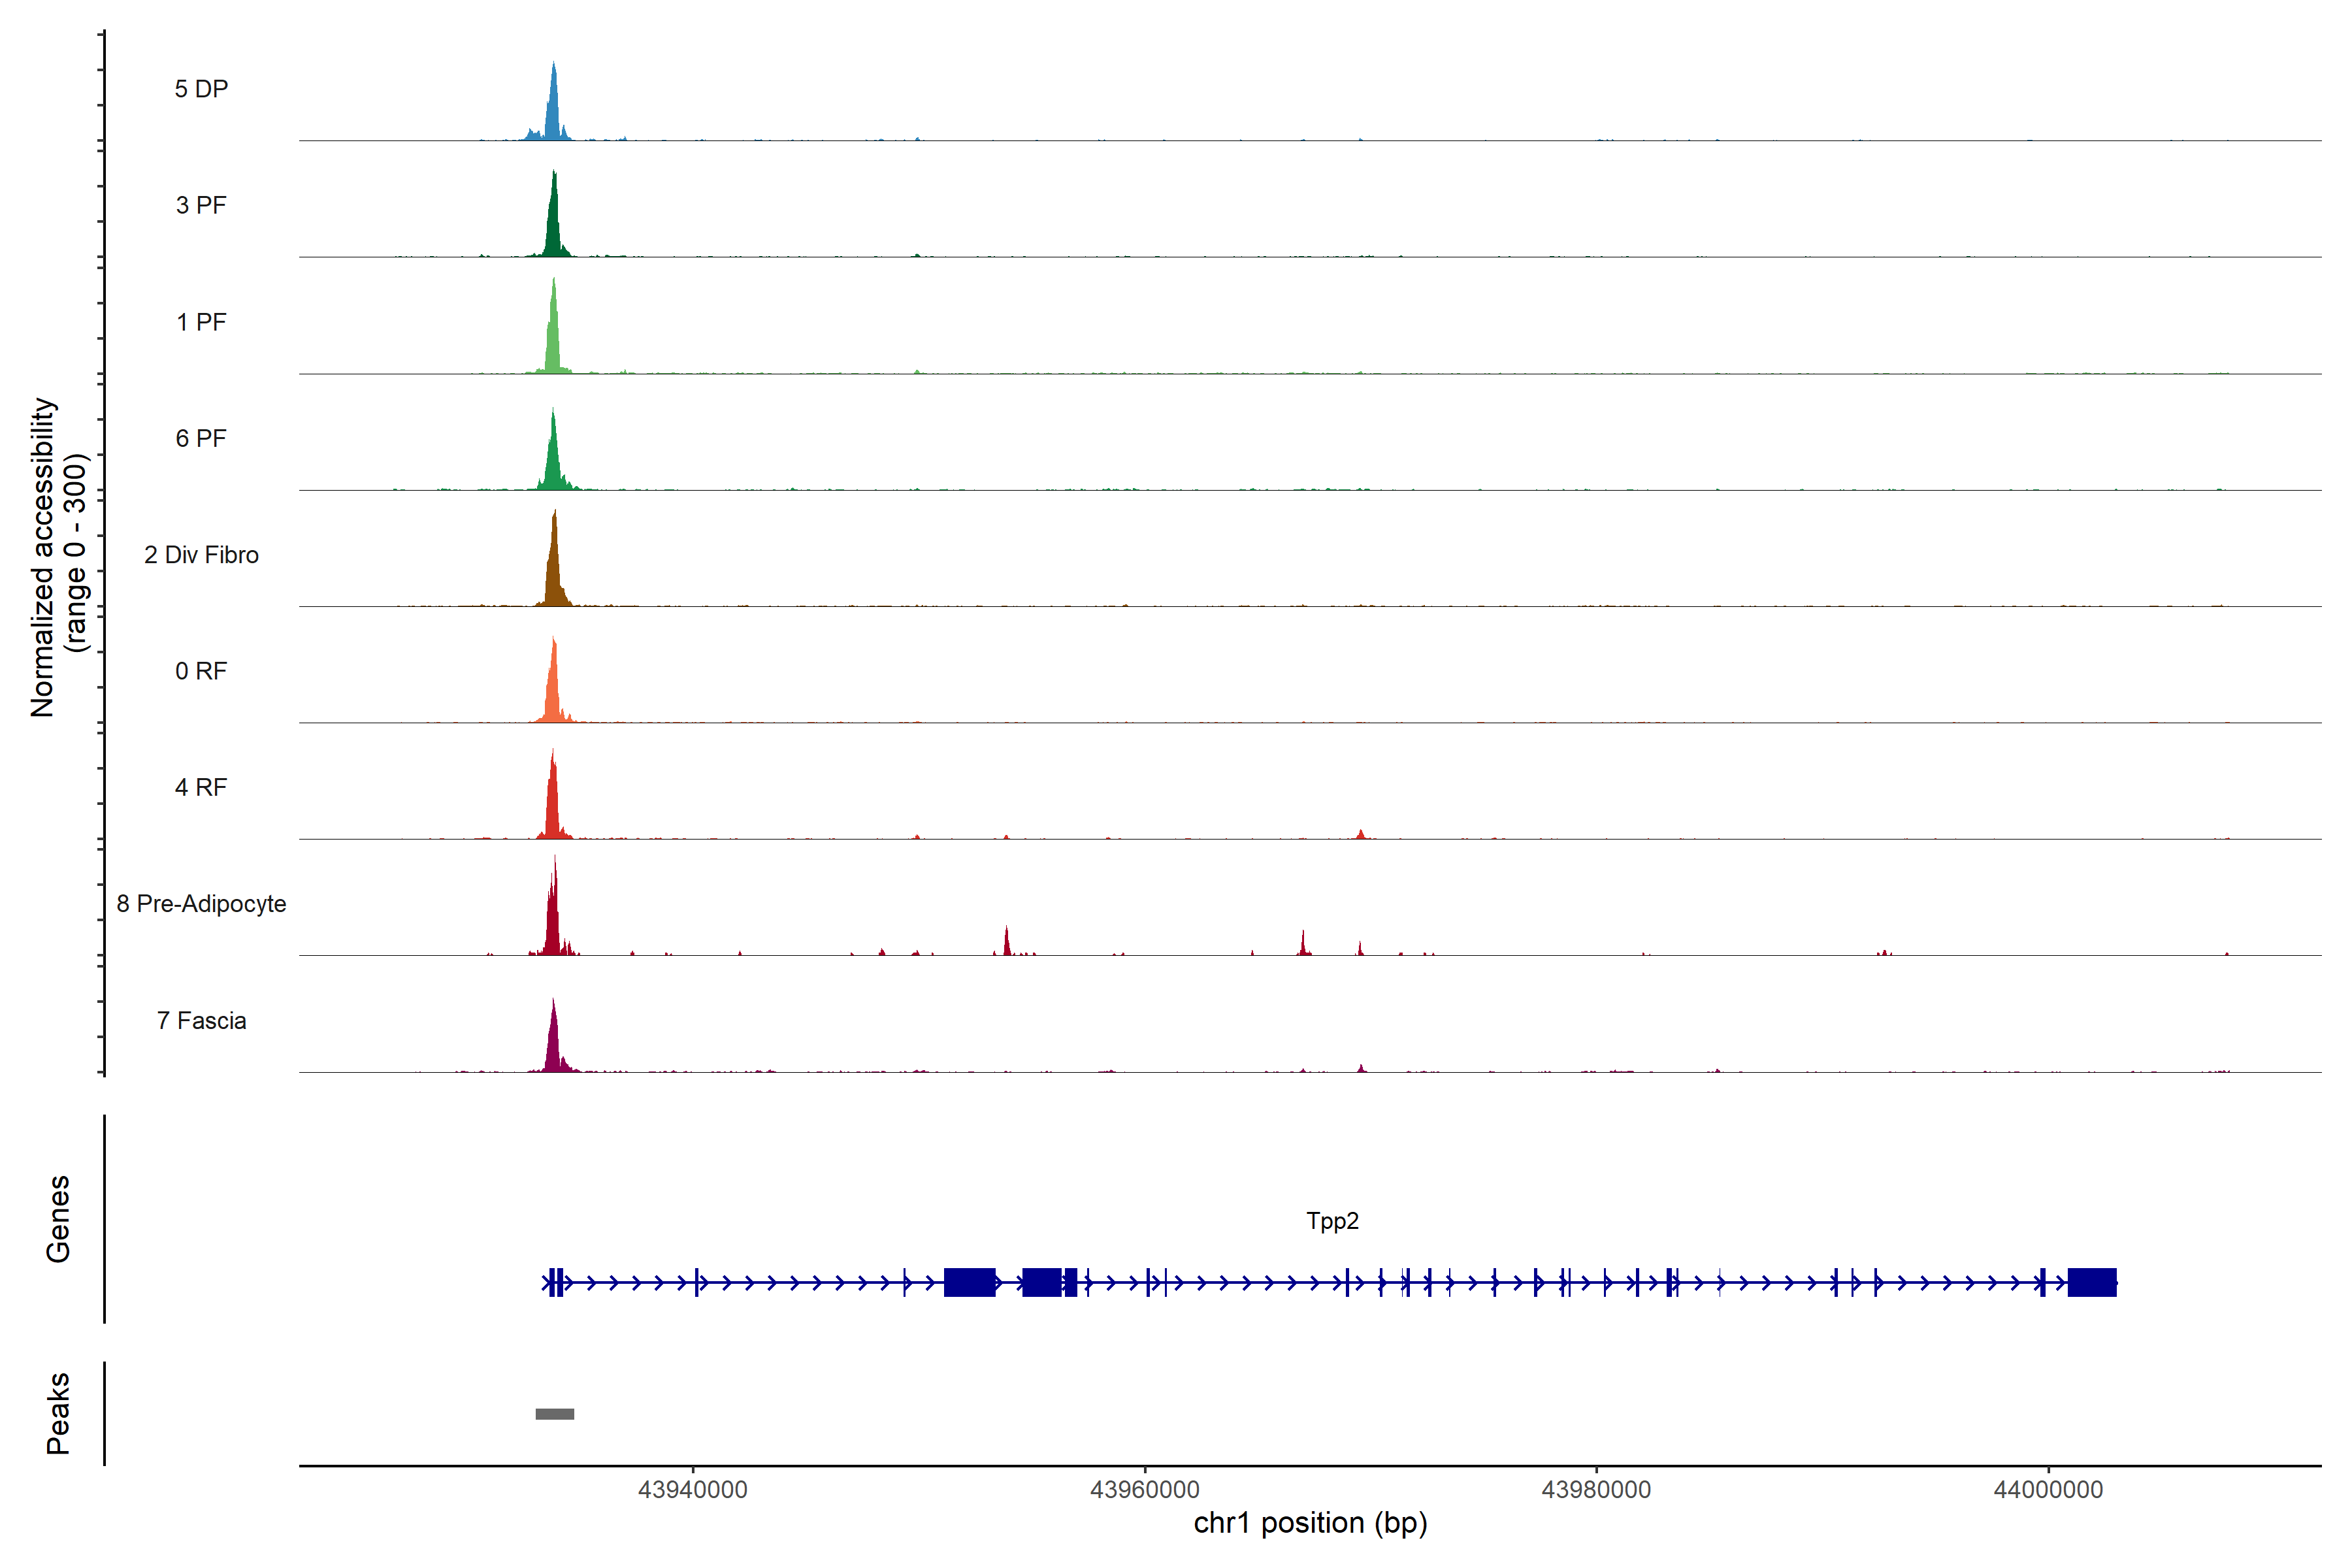Select the 8 Pre-Adipocyte label
Image resolution: width=2352 pixels, height=1568 pixels.
pyautogui.click(x=201, y=904)
